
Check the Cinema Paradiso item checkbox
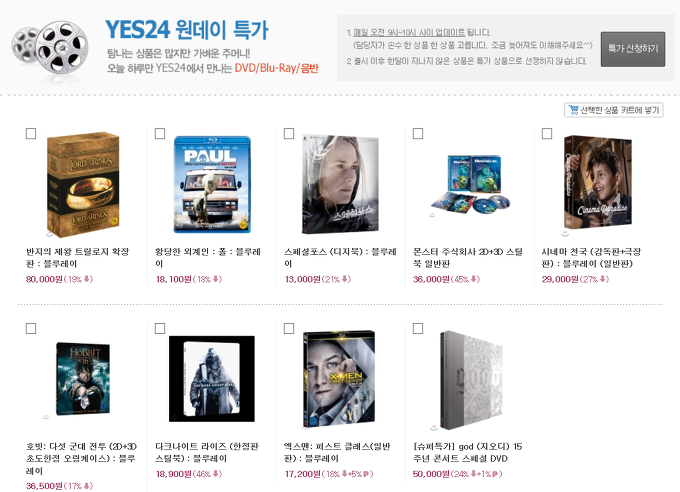(x=547, y=133)
